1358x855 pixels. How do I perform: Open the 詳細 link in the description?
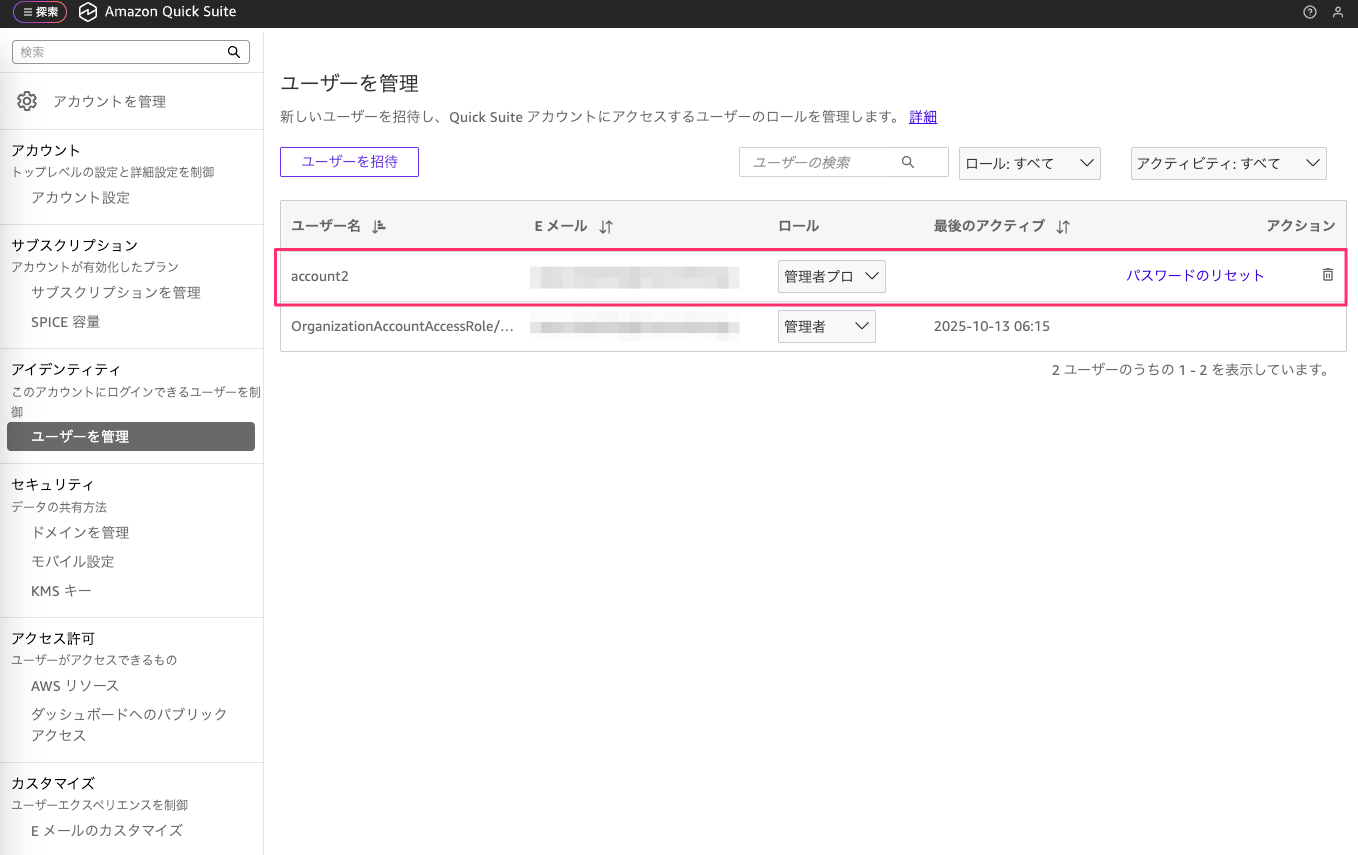point(923,117)
